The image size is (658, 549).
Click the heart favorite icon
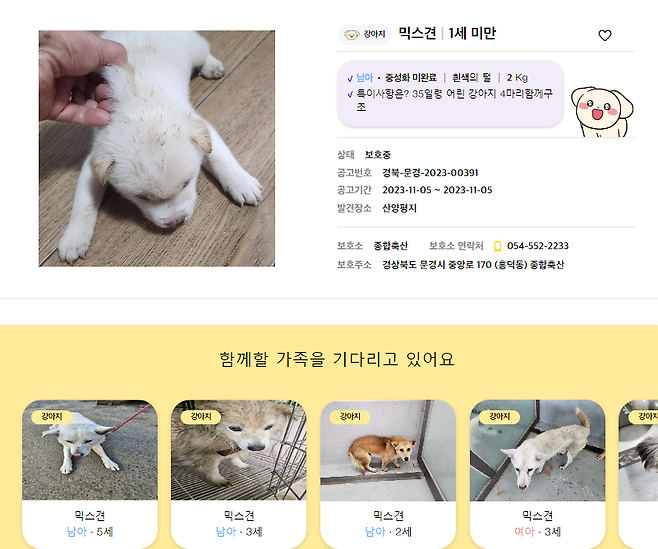pyautogui.click(x=605, y=35)
